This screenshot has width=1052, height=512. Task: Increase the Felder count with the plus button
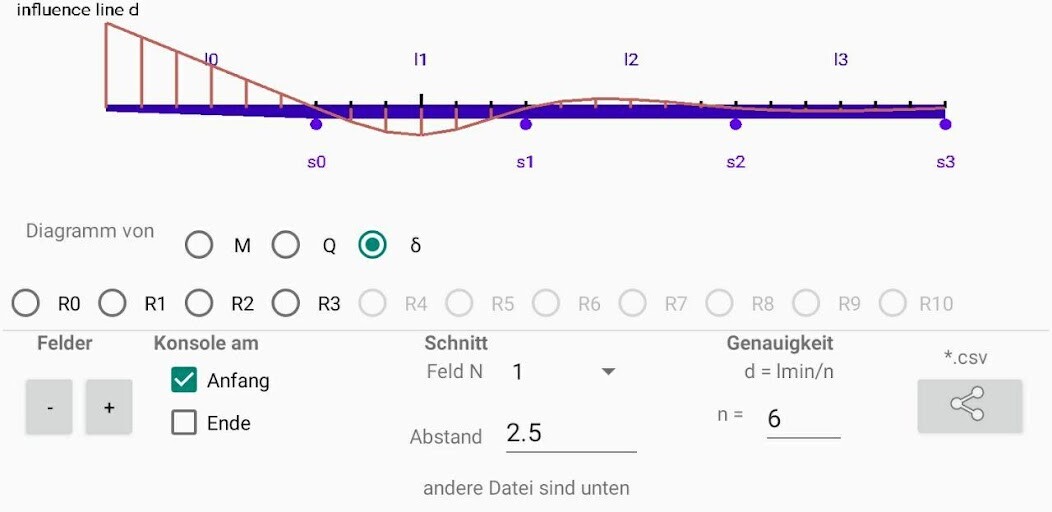pyautogui.click(x=109, y=407)
